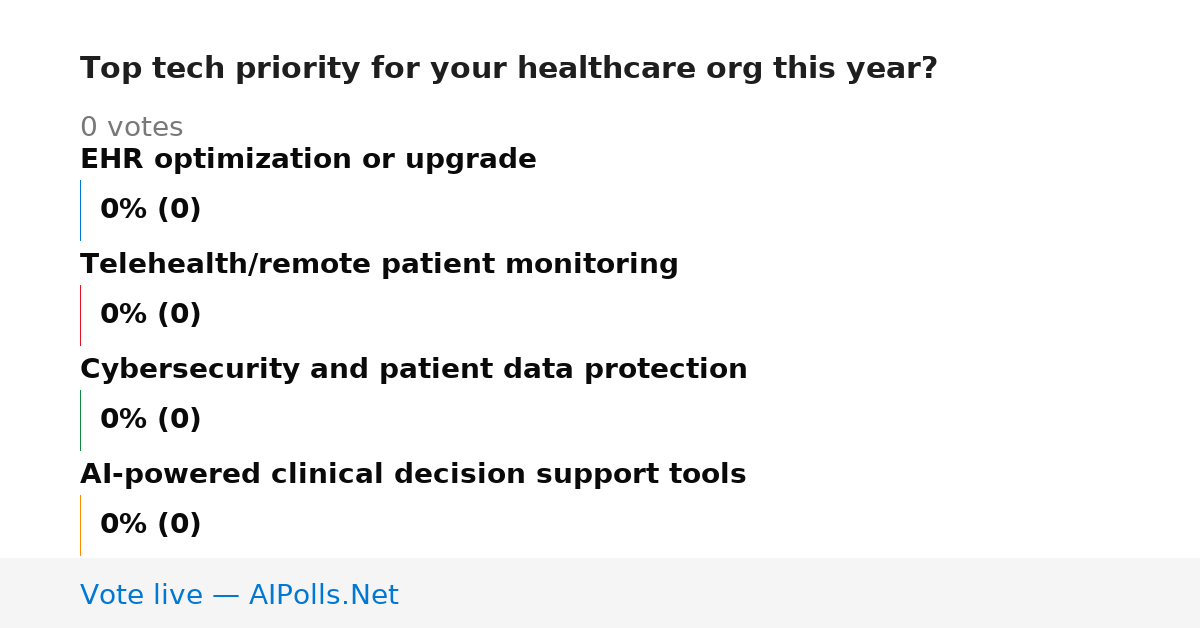Click the poll question heading
1200x628 pixels.
509,69
